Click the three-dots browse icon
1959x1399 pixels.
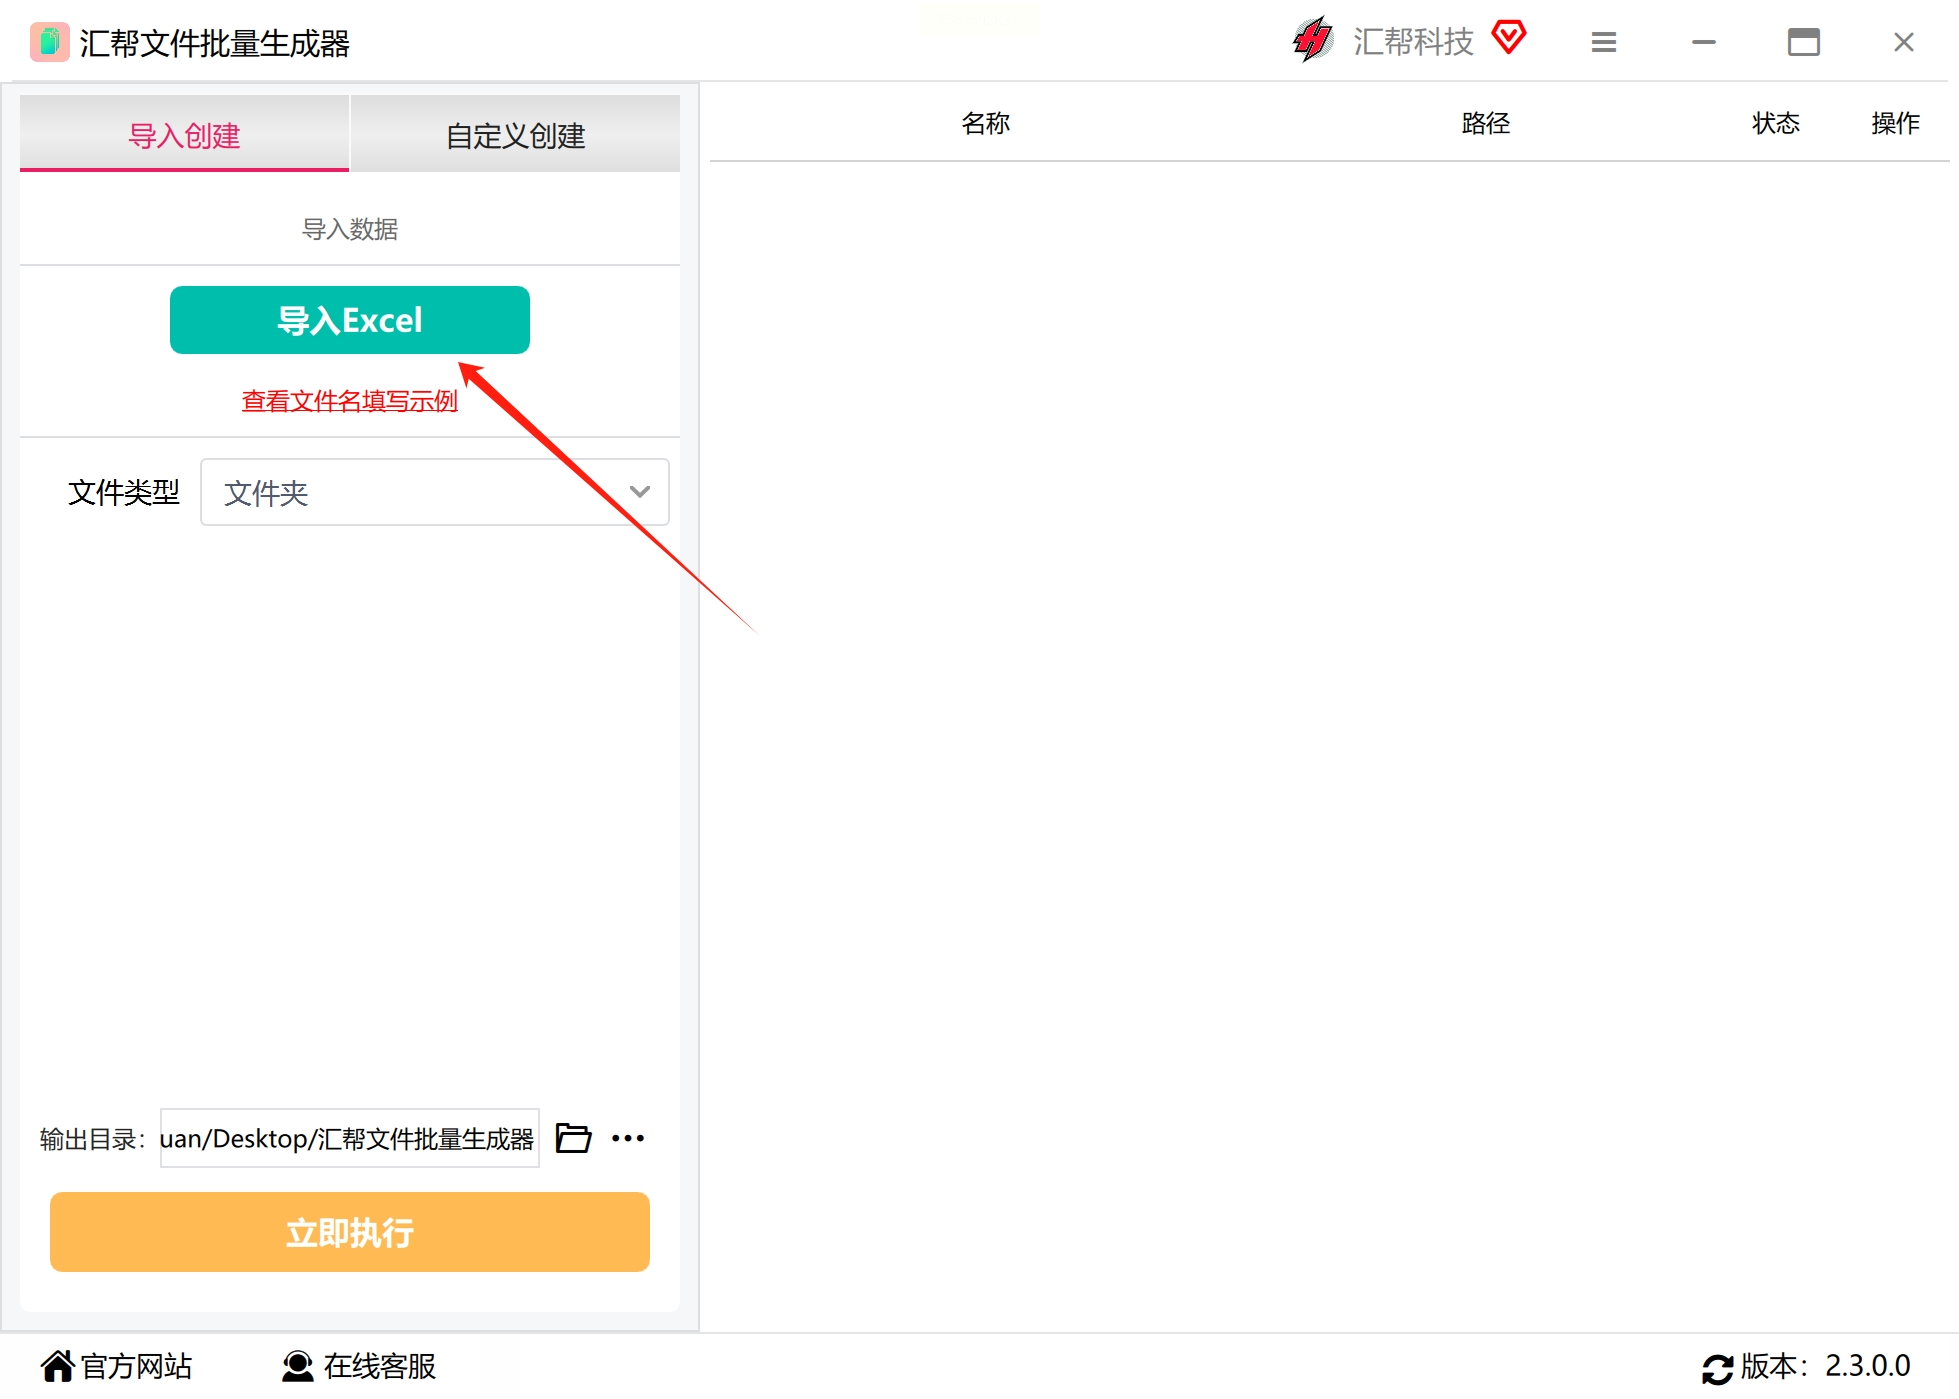click(x=628, y=1138)
